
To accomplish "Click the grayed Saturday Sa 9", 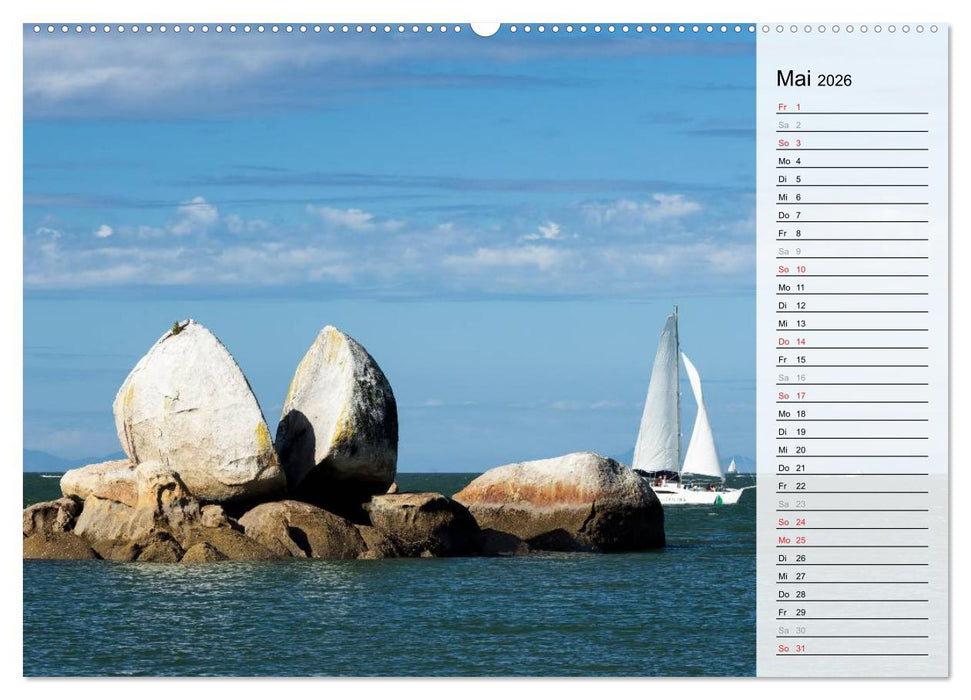I will 790,252.
